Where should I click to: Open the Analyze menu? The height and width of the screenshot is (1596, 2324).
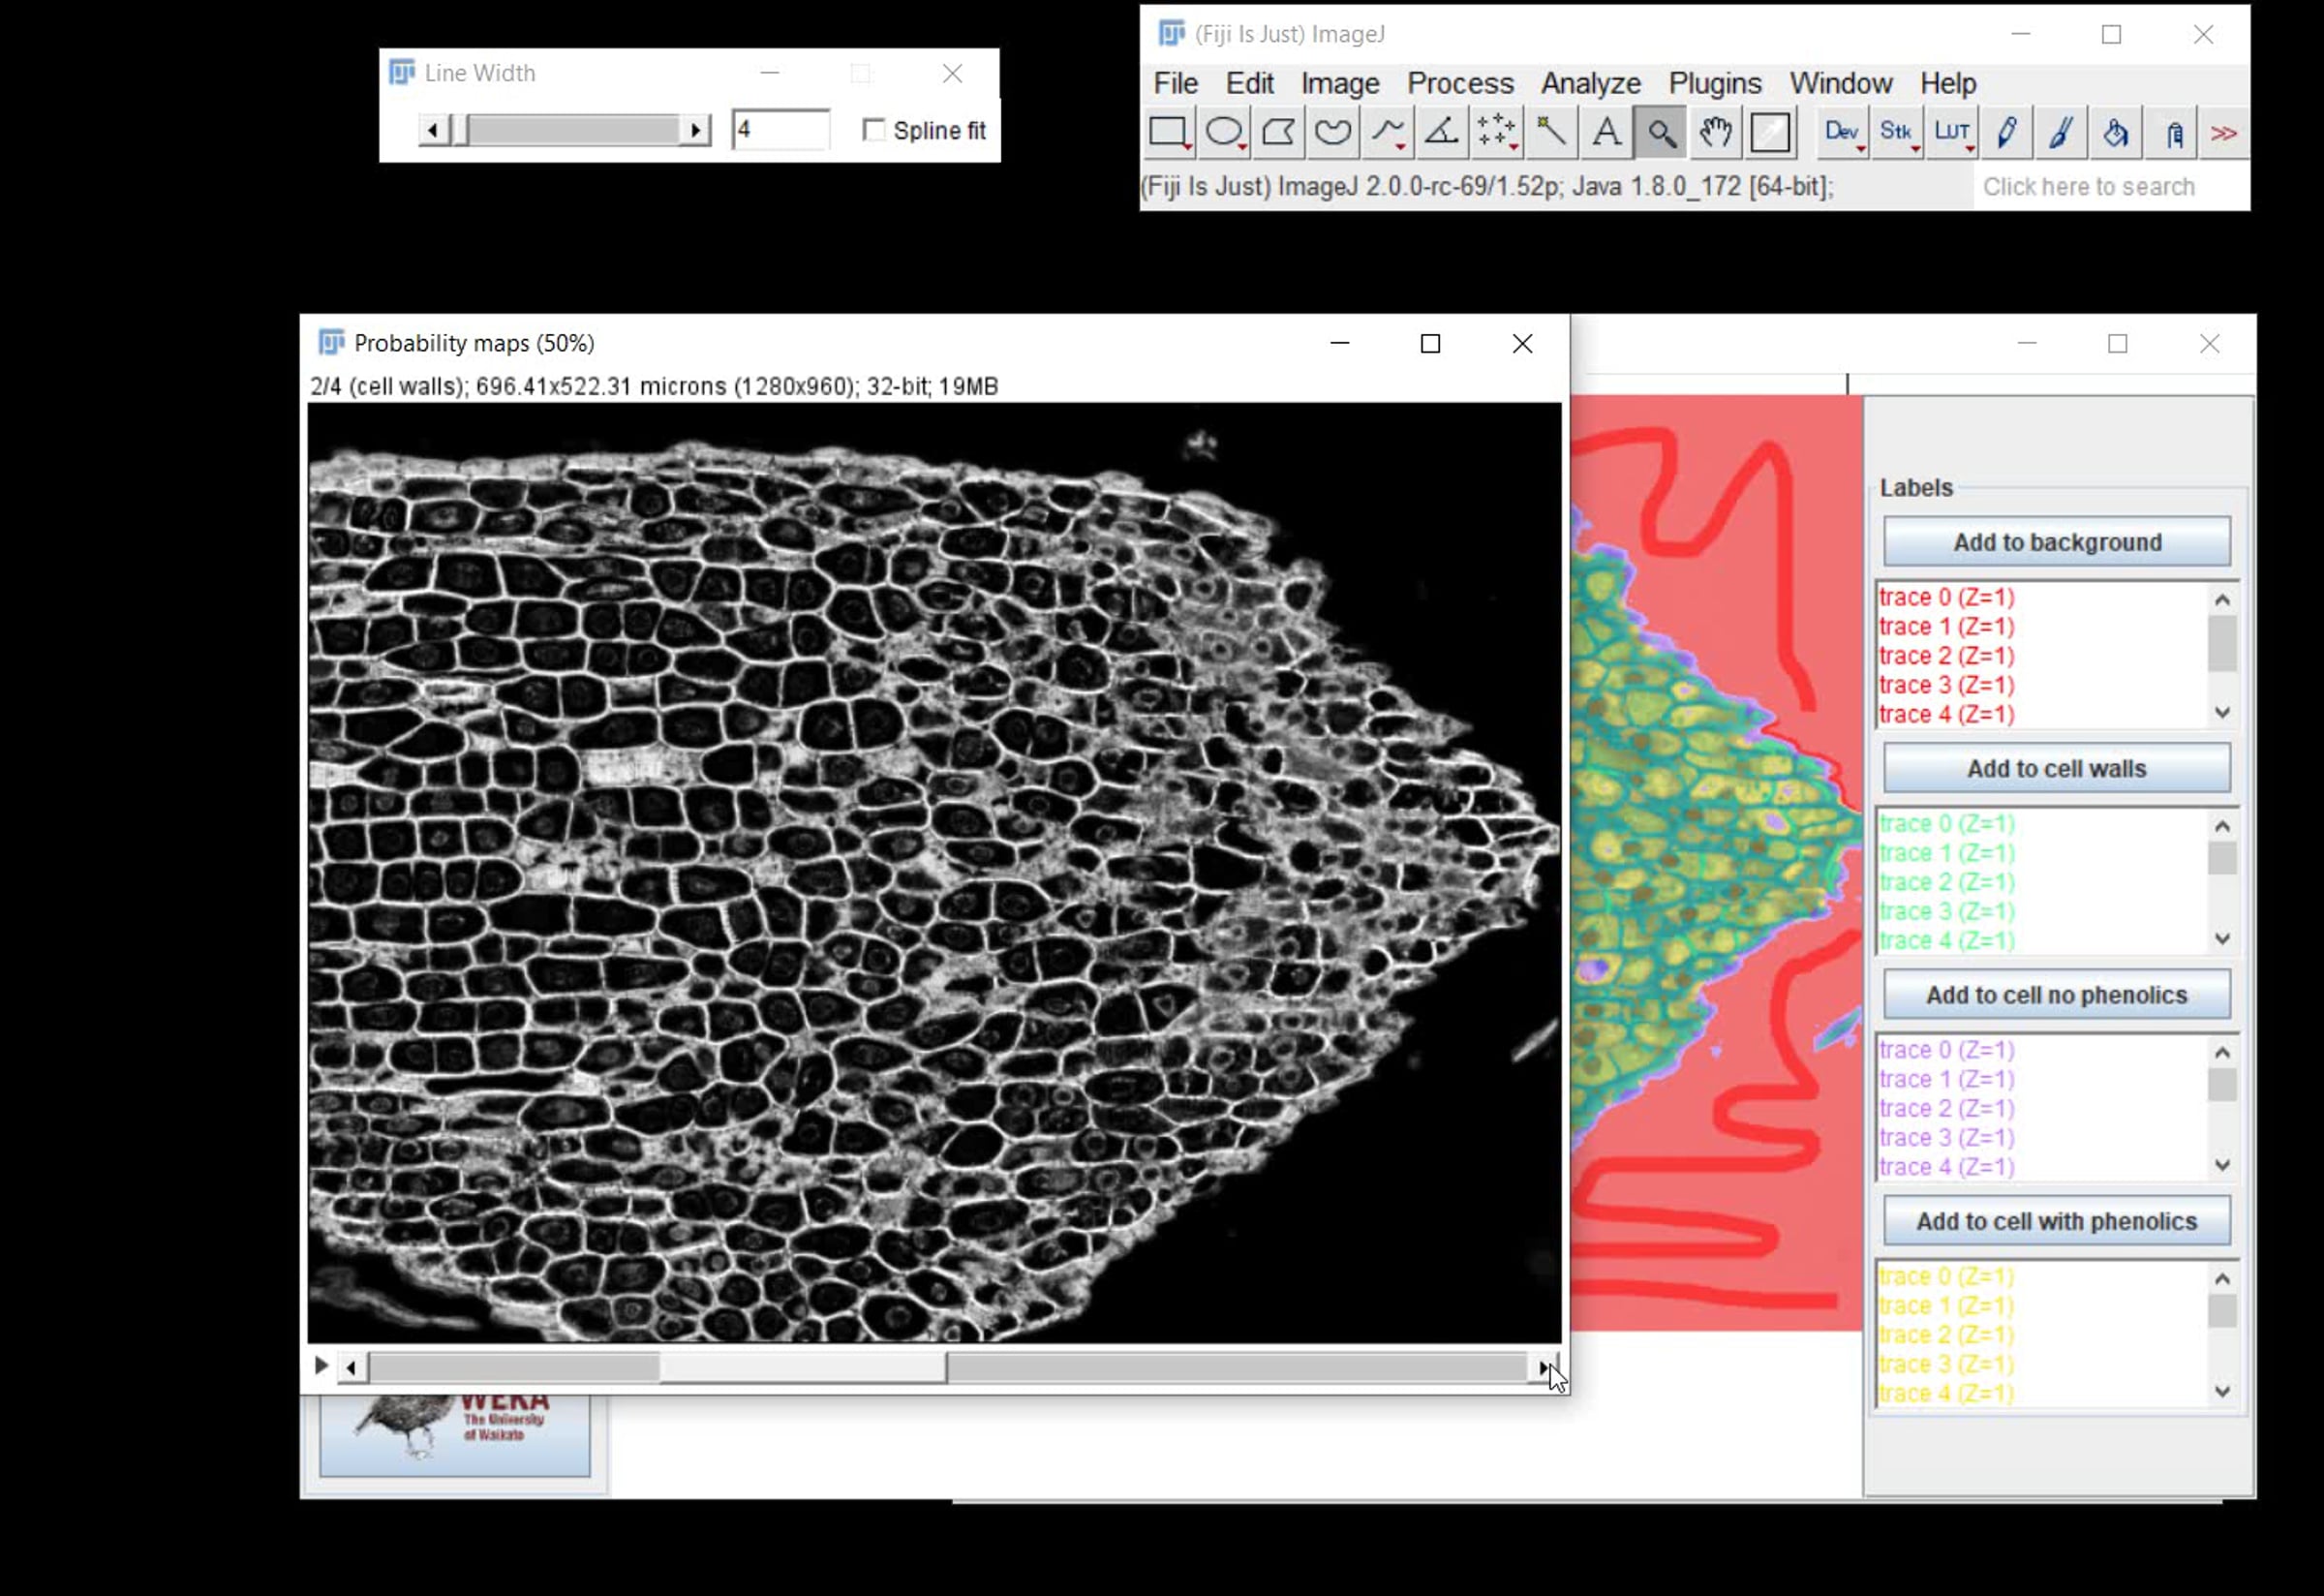coord(1590,83)
